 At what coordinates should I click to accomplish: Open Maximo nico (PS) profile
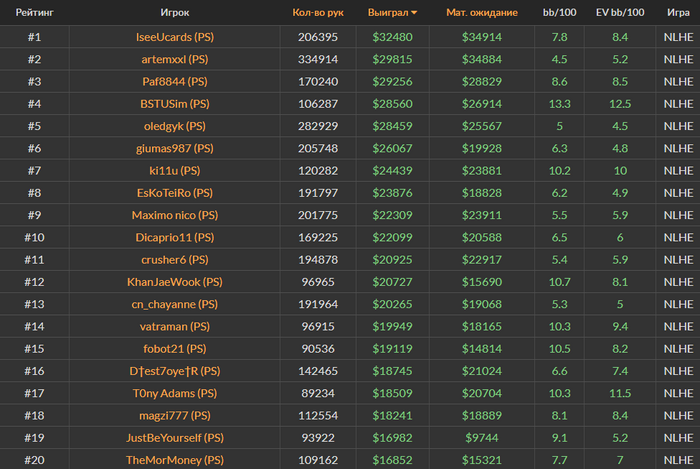[175, 216]
